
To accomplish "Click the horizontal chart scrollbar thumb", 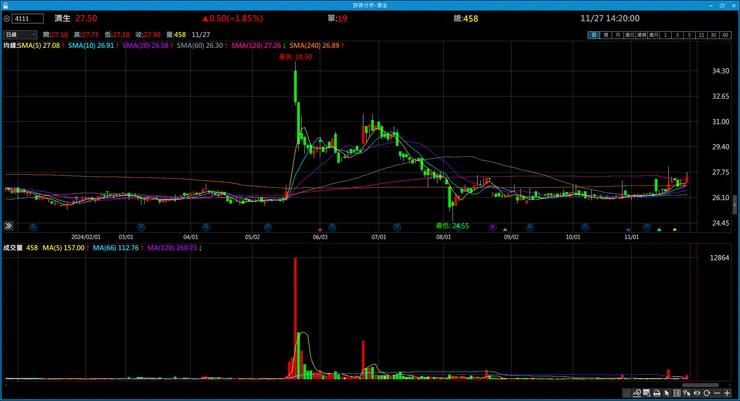I will 700,385.
